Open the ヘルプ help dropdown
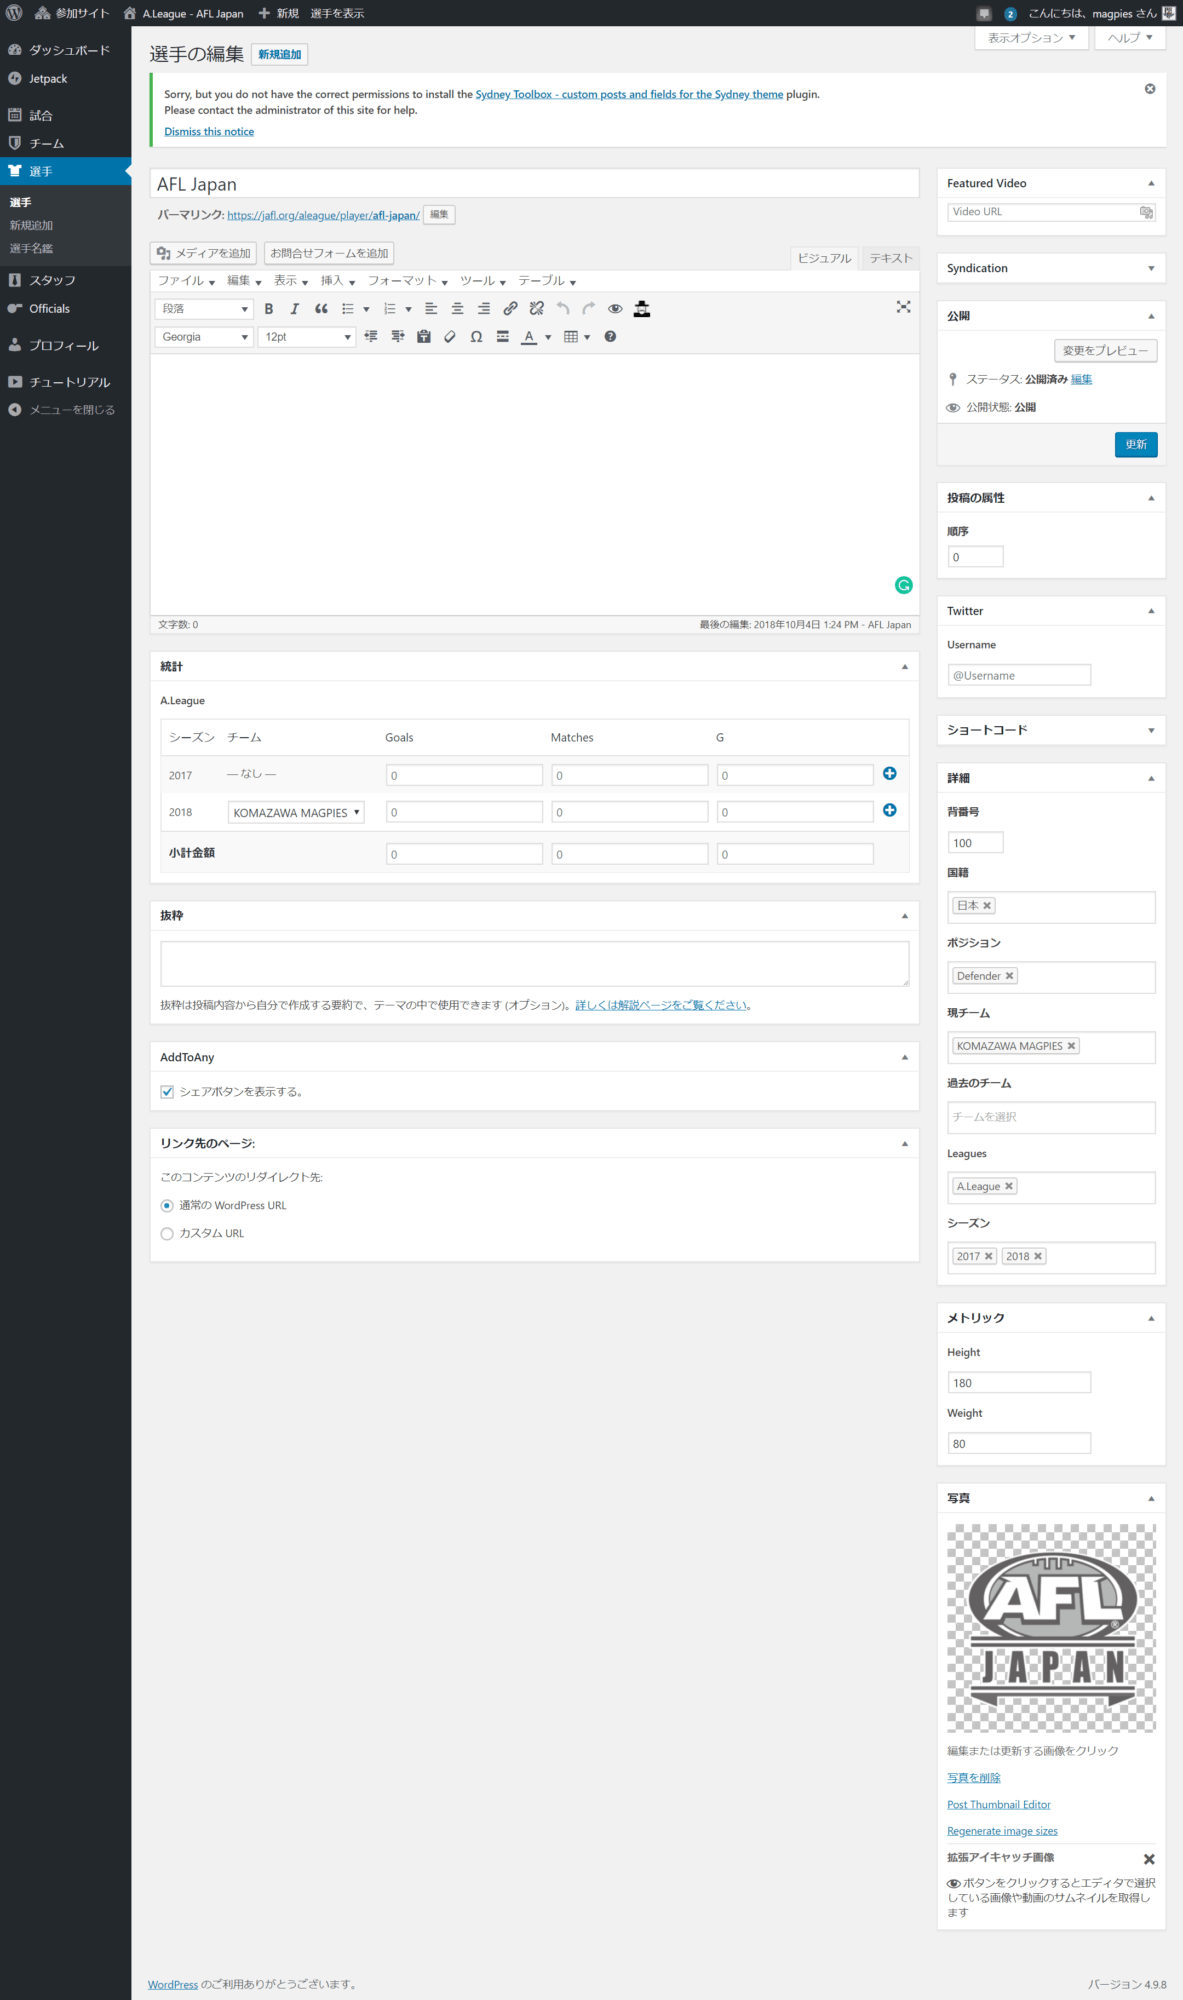 1130,38
